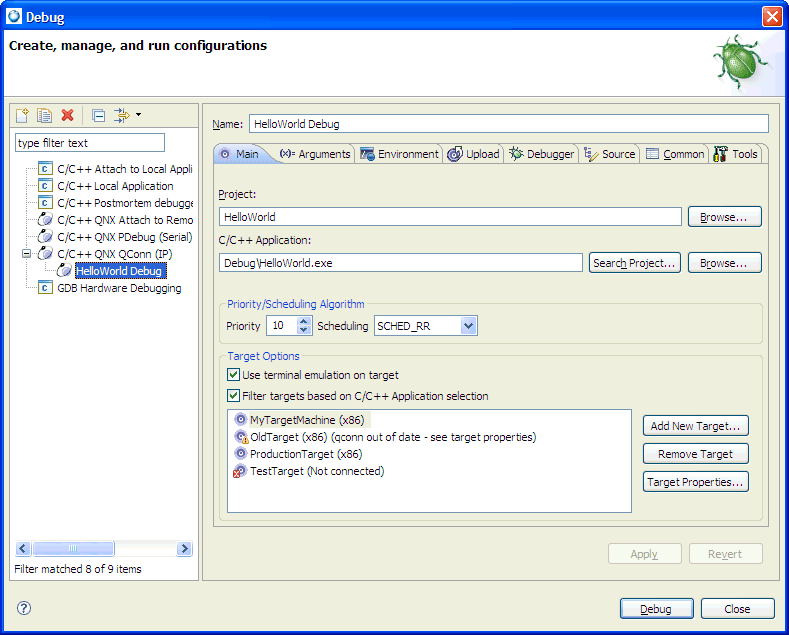Click the help question mark icon
Viewport: 789px width, 635px height.
tap(24, 608)
